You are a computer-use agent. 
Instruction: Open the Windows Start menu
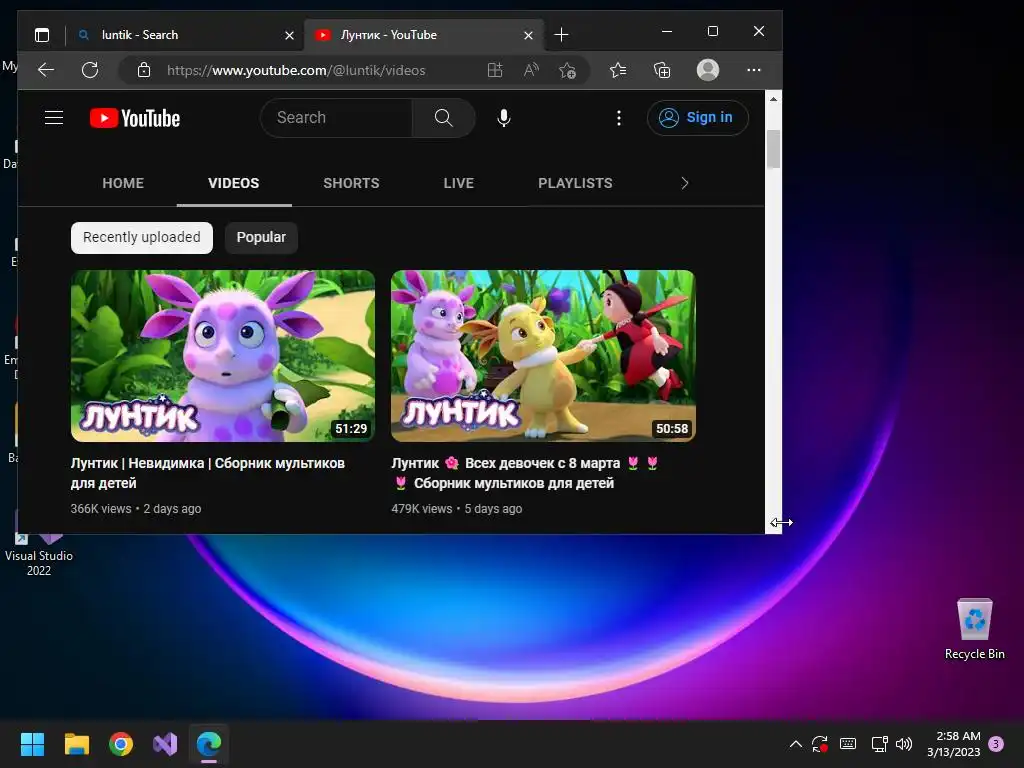(32, 744)
